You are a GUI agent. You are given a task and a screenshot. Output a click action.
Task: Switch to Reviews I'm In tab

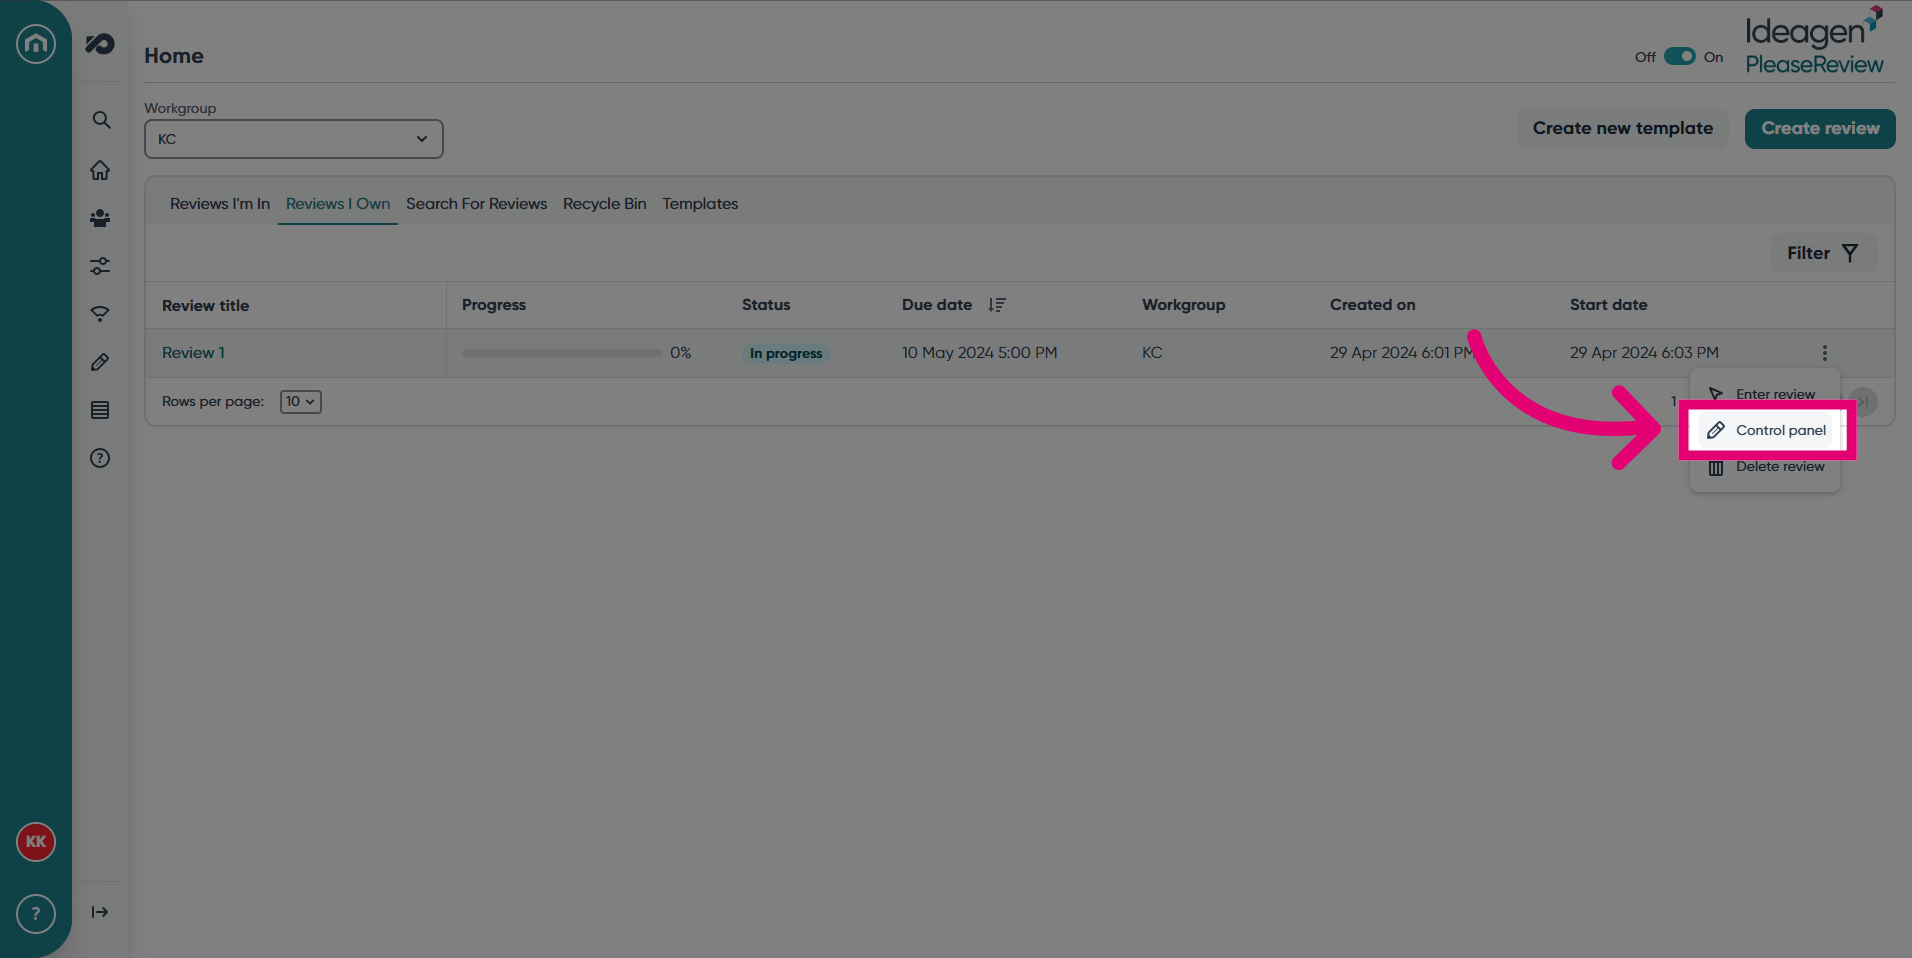coord(220,204)
